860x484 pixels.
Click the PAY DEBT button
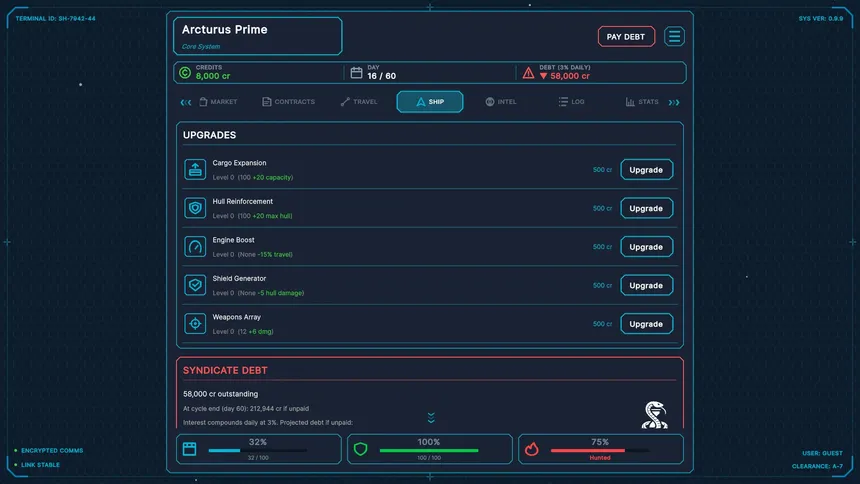point(626,37)
